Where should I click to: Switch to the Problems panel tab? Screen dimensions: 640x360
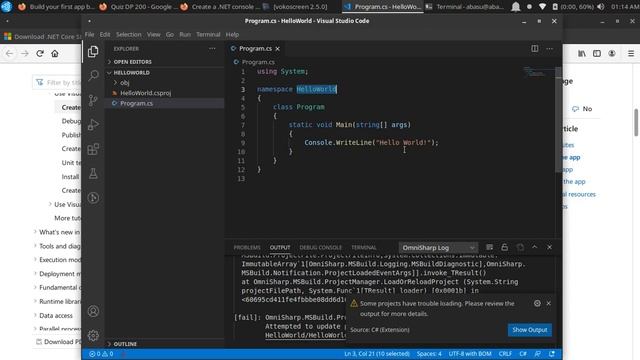pos(247,248)
